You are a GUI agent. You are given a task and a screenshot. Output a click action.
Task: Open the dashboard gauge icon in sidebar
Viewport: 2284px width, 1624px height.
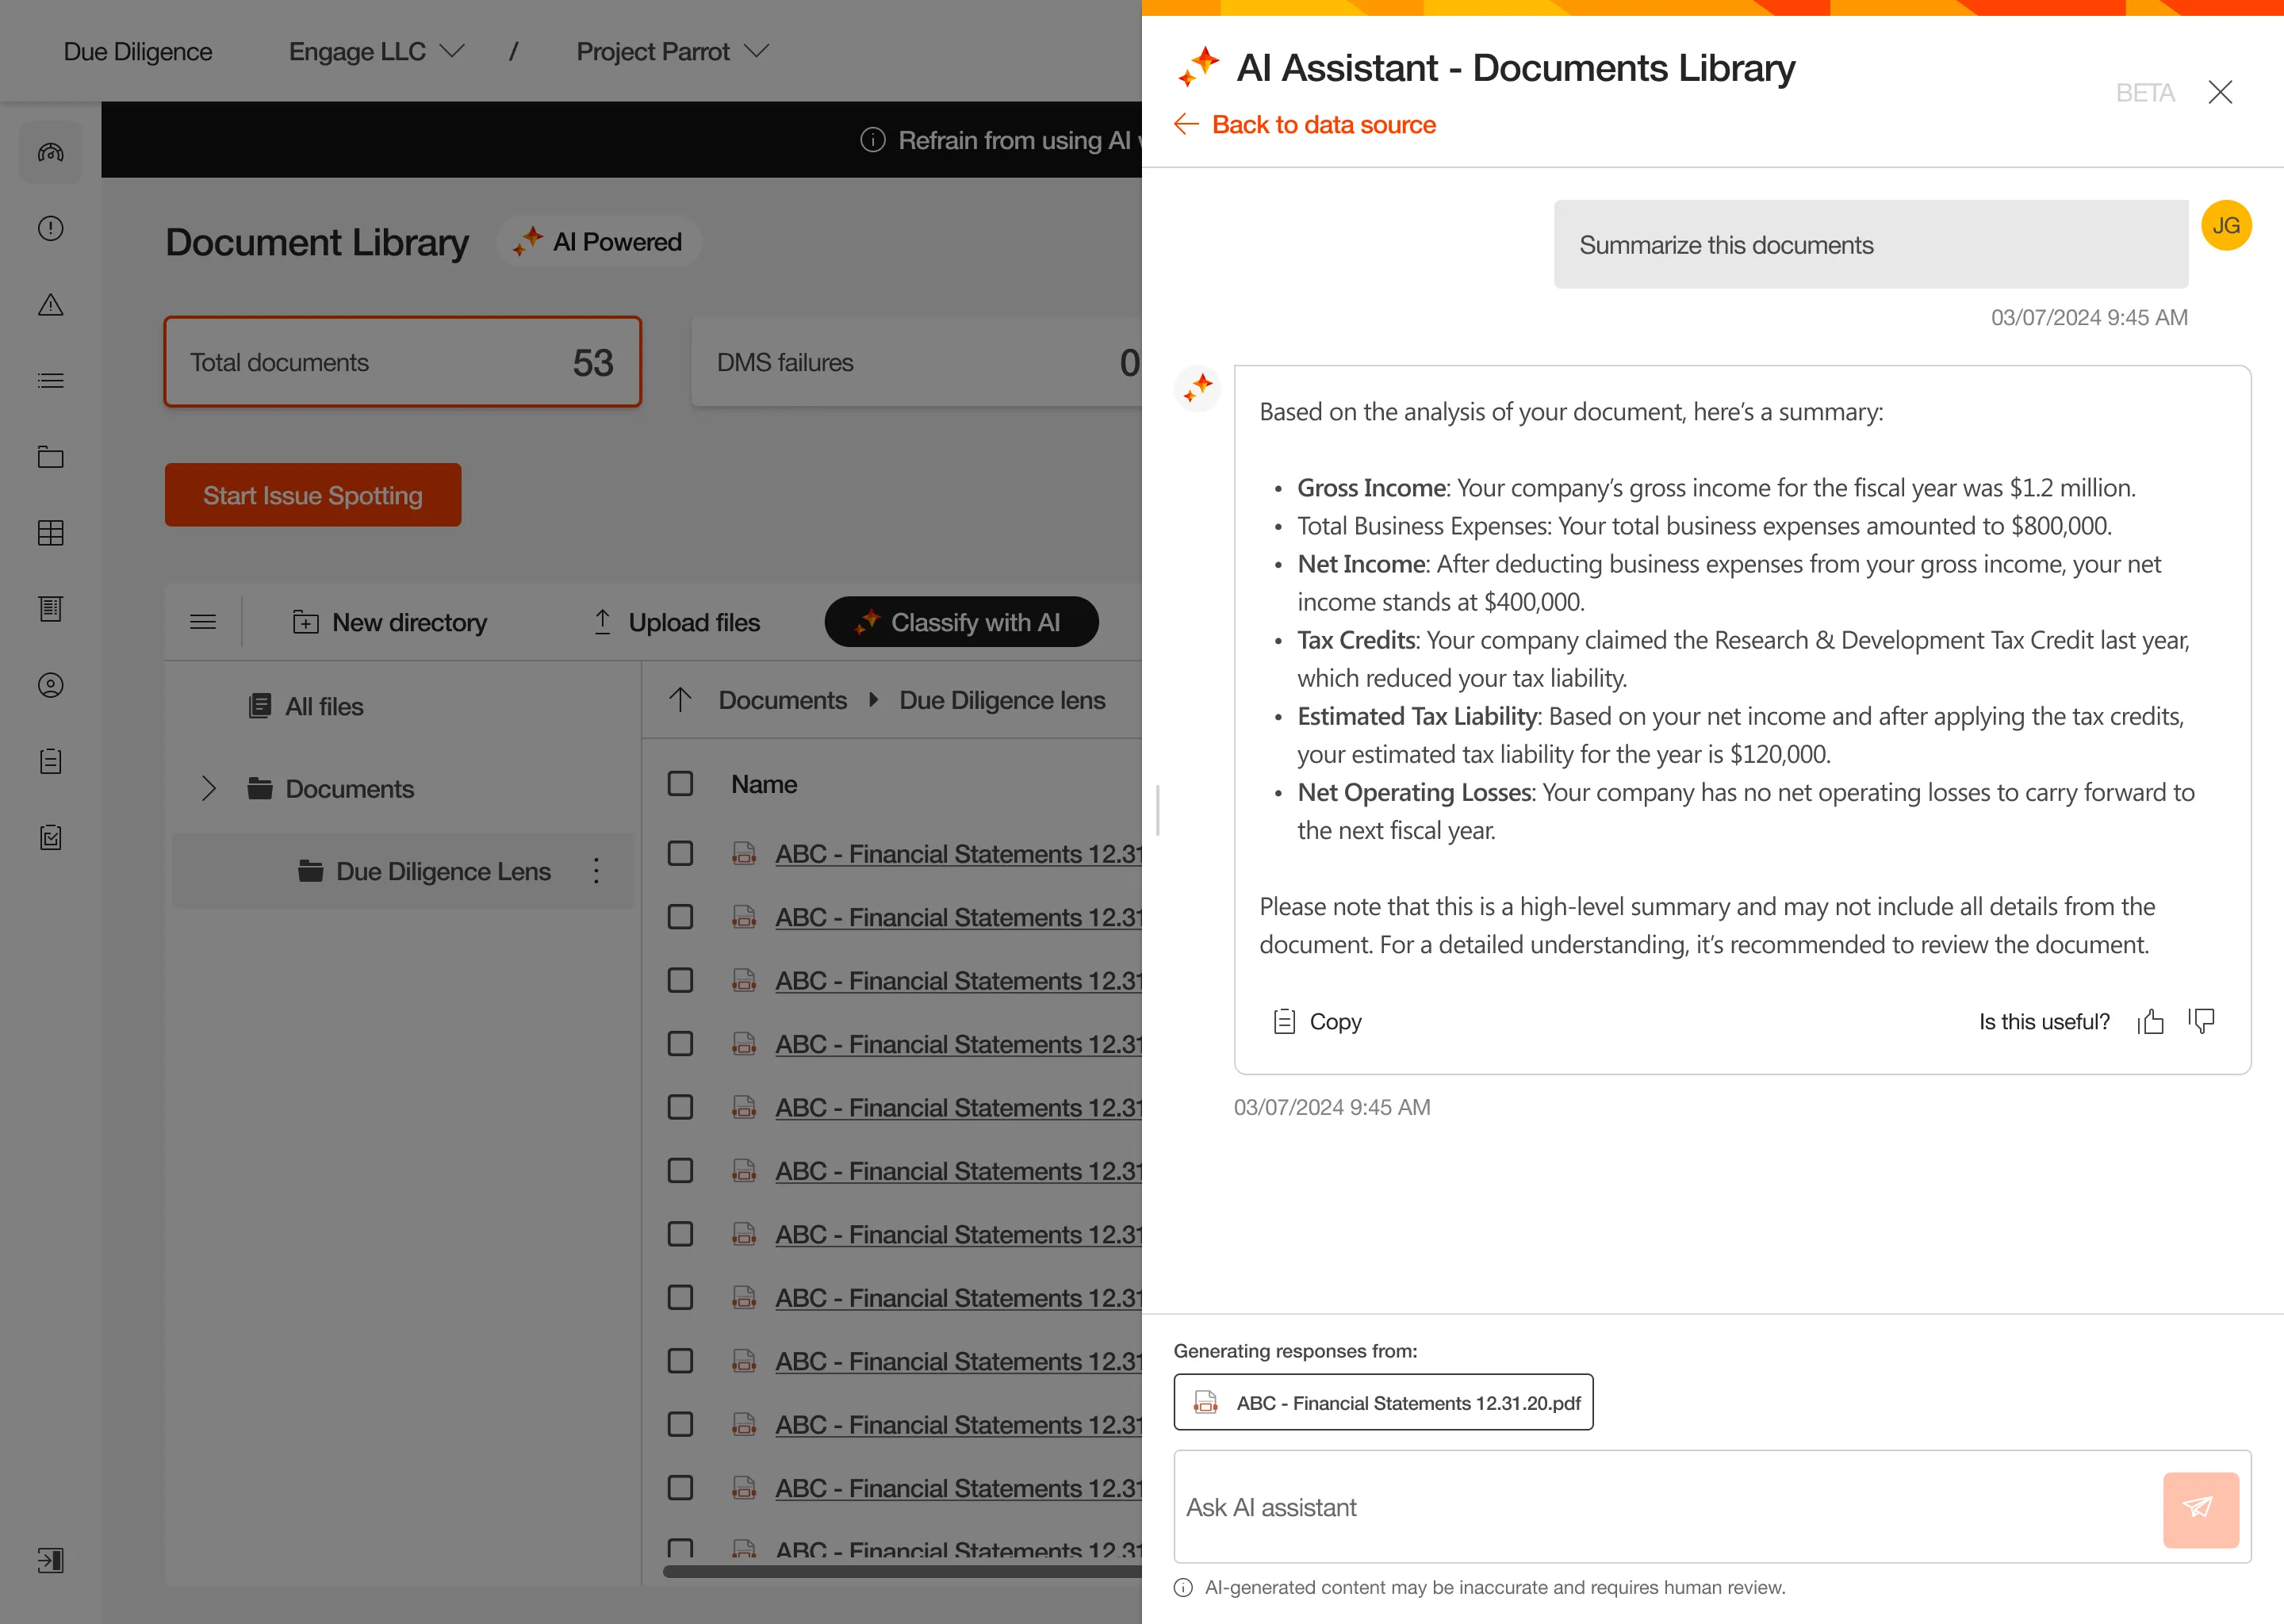pos(51,153)
